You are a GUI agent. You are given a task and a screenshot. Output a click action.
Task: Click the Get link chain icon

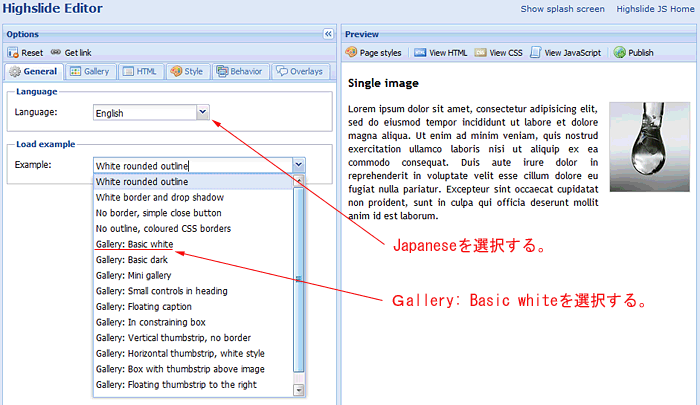pos(56,52)
